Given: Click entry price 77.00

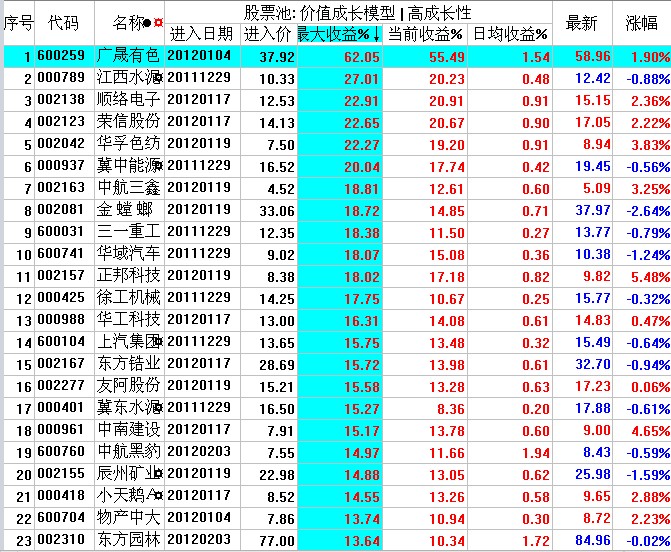Looking at the screenshot, I should (x=277, y=541).
